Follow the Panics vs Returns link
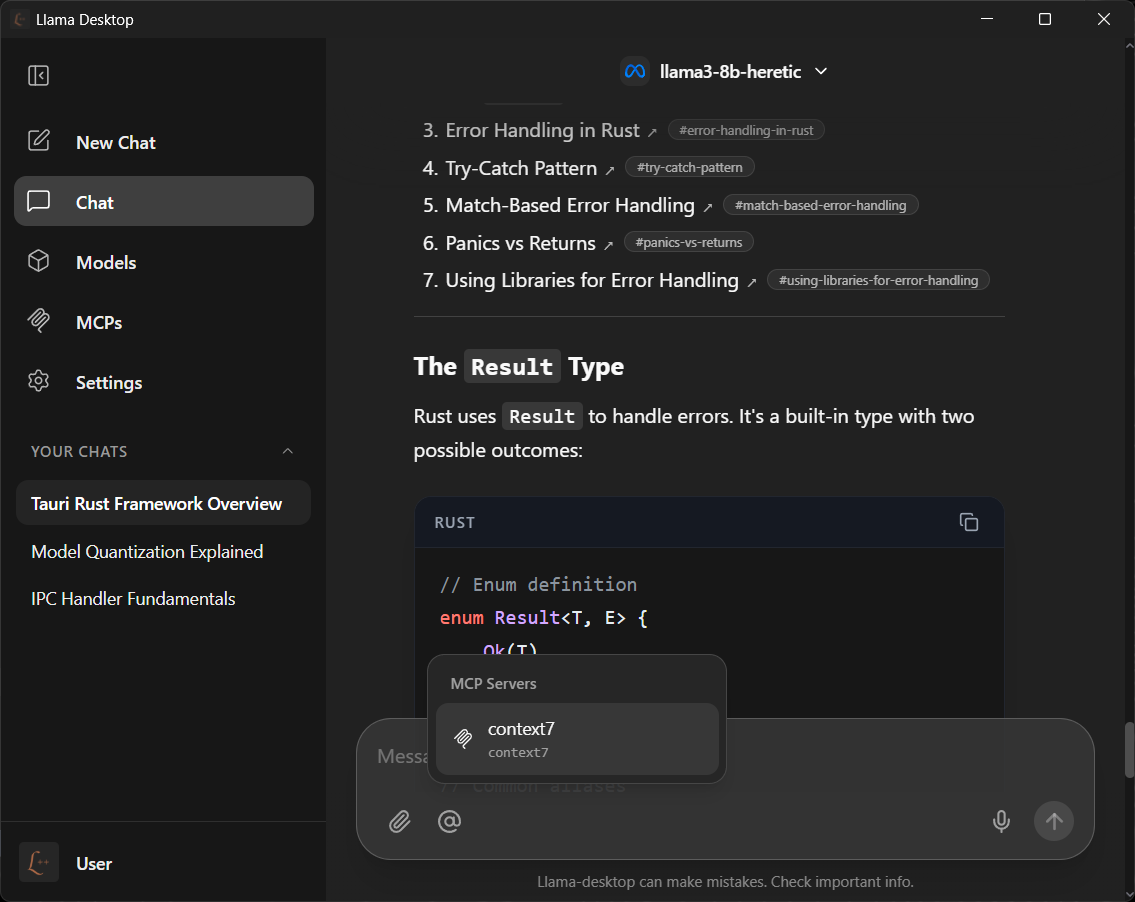Viewport: 1135px width, 902px height. coord(520,243)
